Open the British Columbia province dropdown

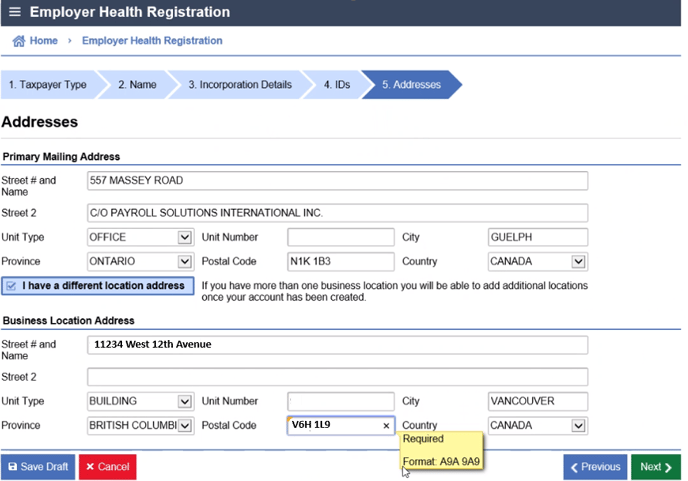point(184,426)
